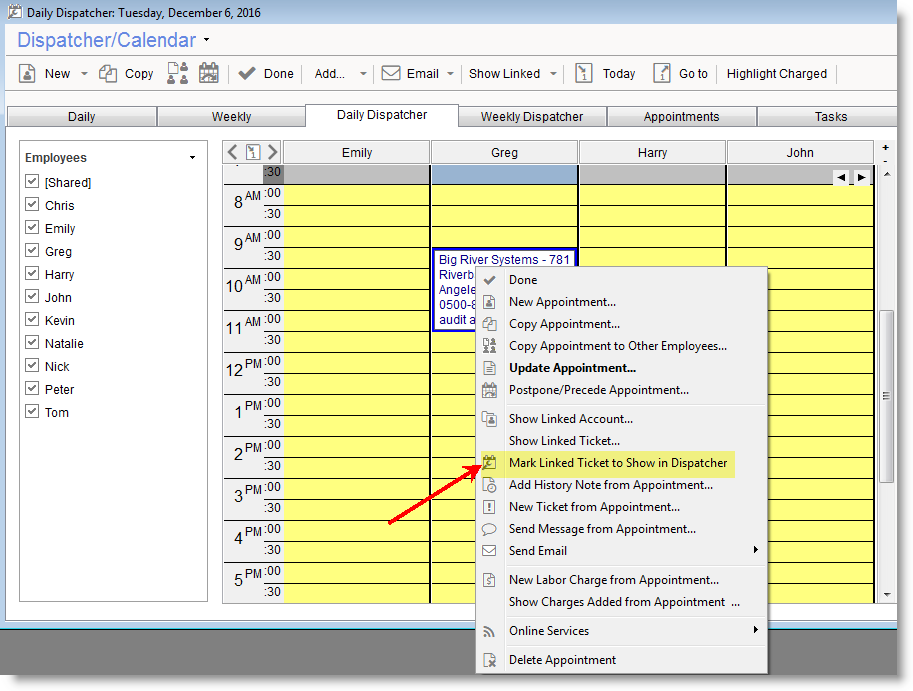Open the New button dropdown arrow
This screenshot has height=691, width=913.
coord(84,74)
